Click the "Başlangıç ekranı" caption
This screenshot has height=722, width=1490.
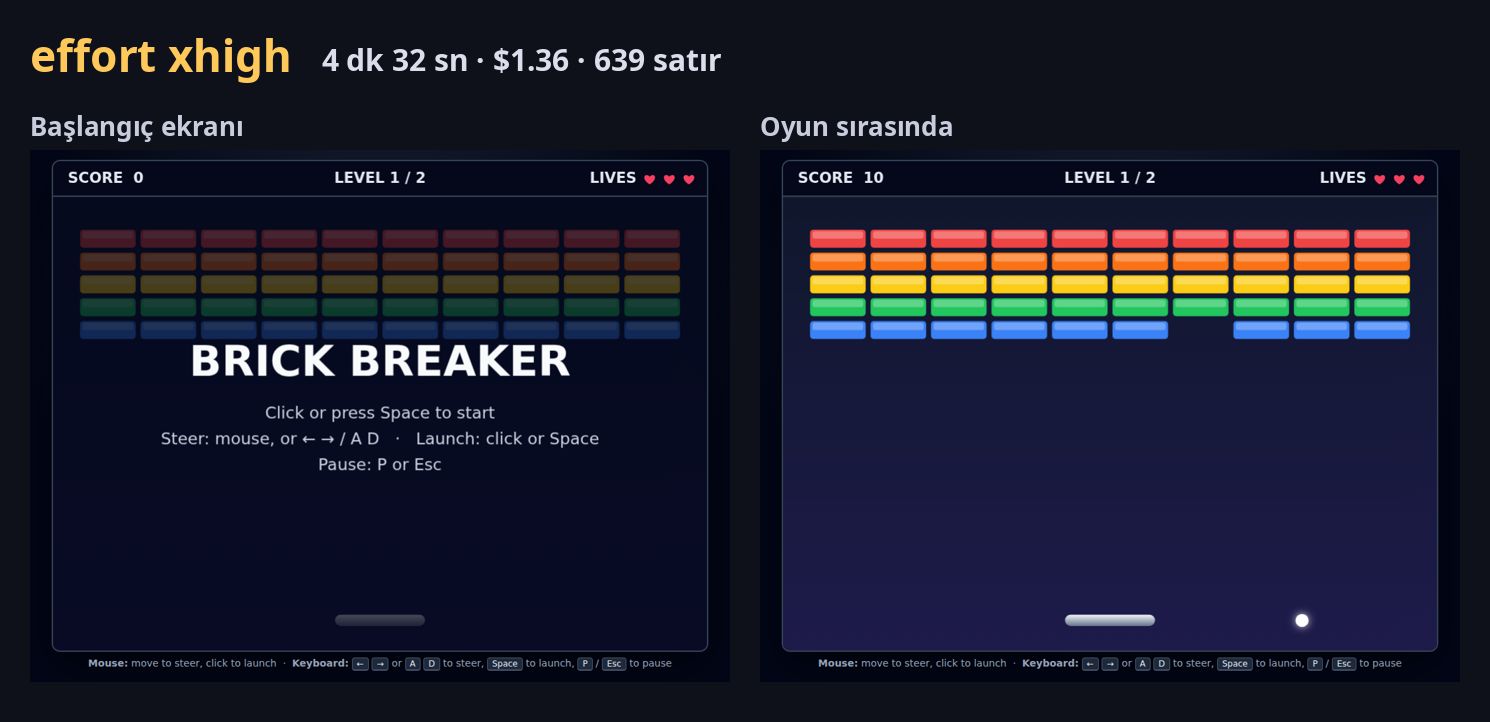pyautogui.click(x=137, y=127)
